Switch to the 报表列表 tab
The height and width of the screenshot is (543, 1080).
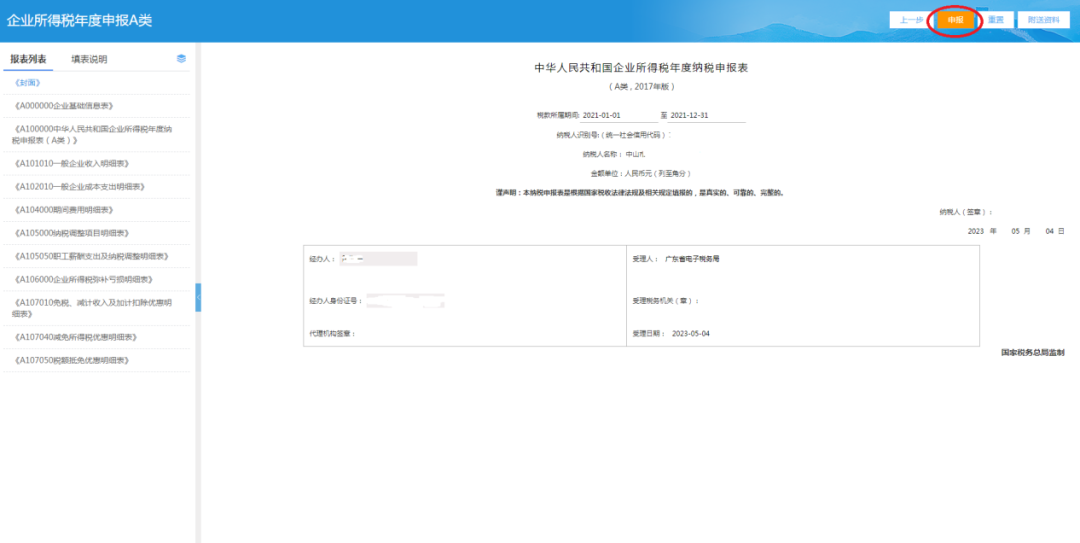(x=28, y=59)
